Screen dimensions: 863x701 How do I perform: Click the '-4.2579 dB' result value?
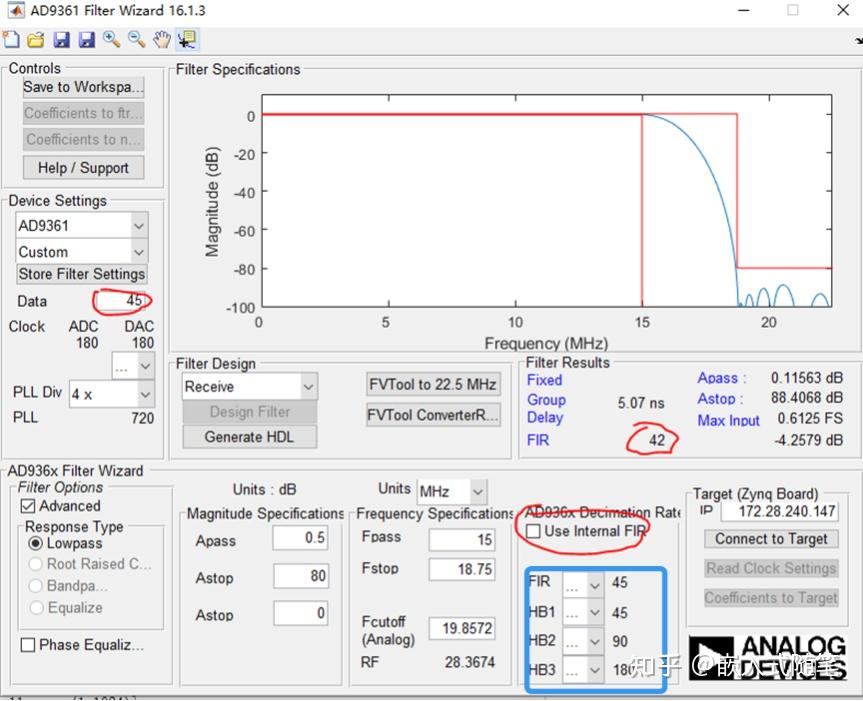click(x=809, y=440)
